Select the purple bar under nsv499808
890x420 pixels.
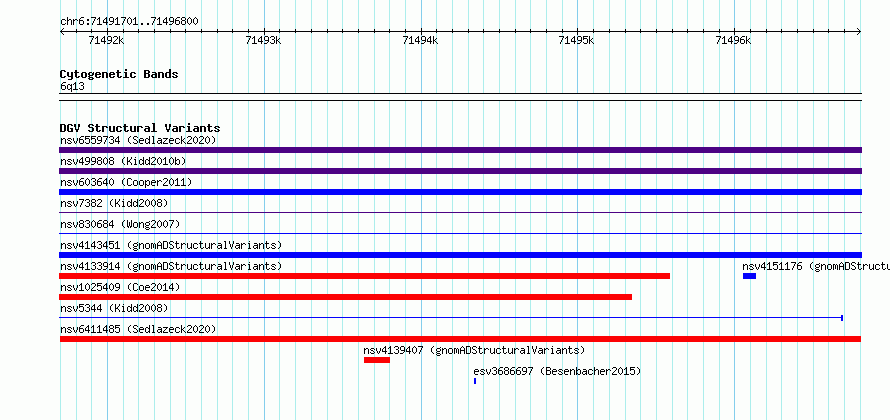click(x=460, y=171)
